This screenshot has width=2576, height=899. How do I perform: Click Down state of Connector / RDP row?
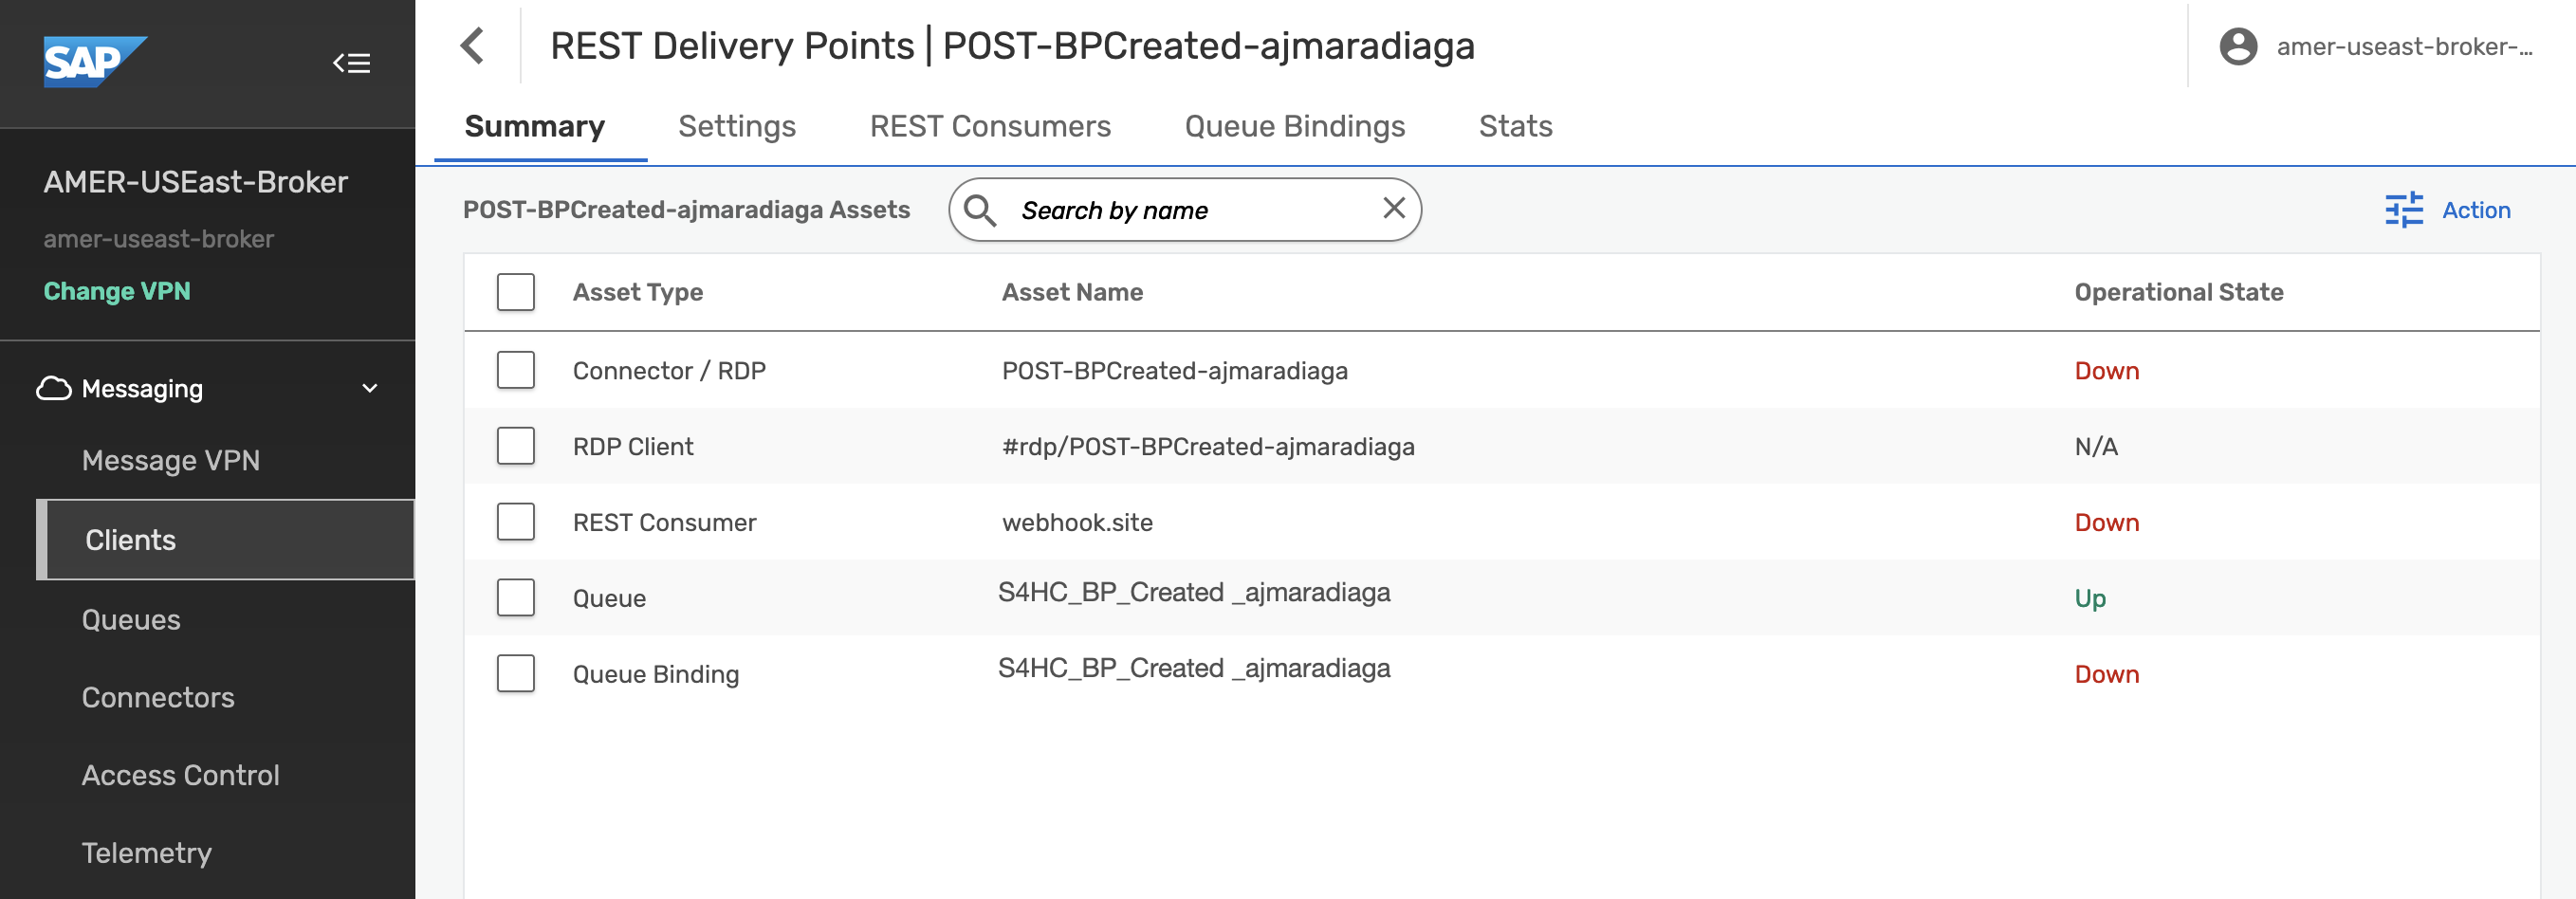point(2107,371)
